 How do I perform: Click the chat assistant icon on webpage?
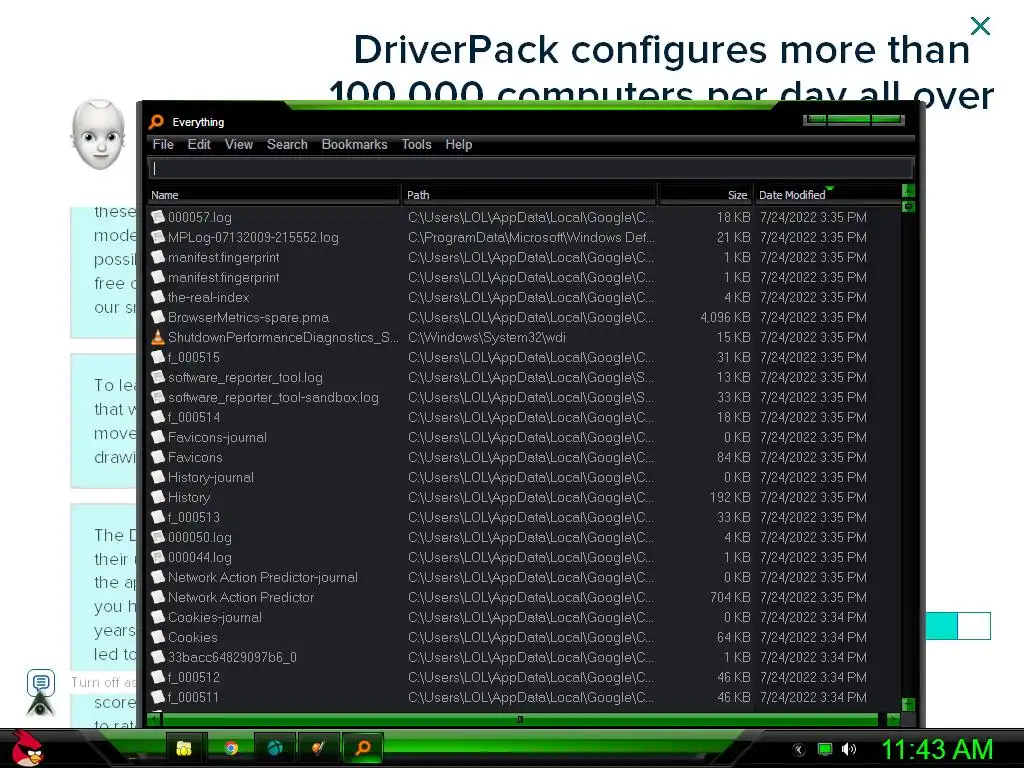tap(40, 682)
